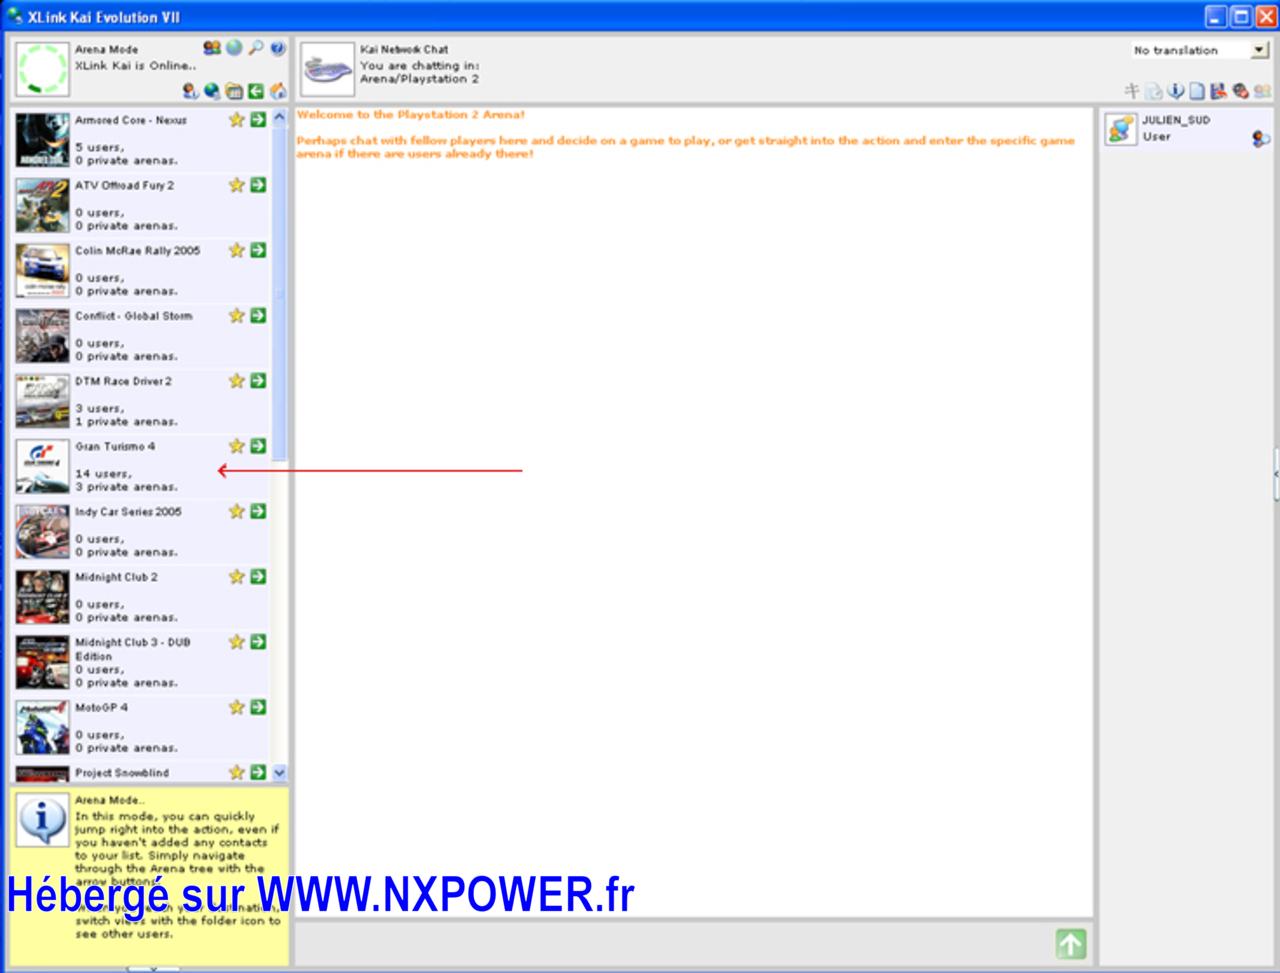This screenshot has width=1280, height=973.
Task: Click arena list scroll down arrow
Action: pos(280,772)
